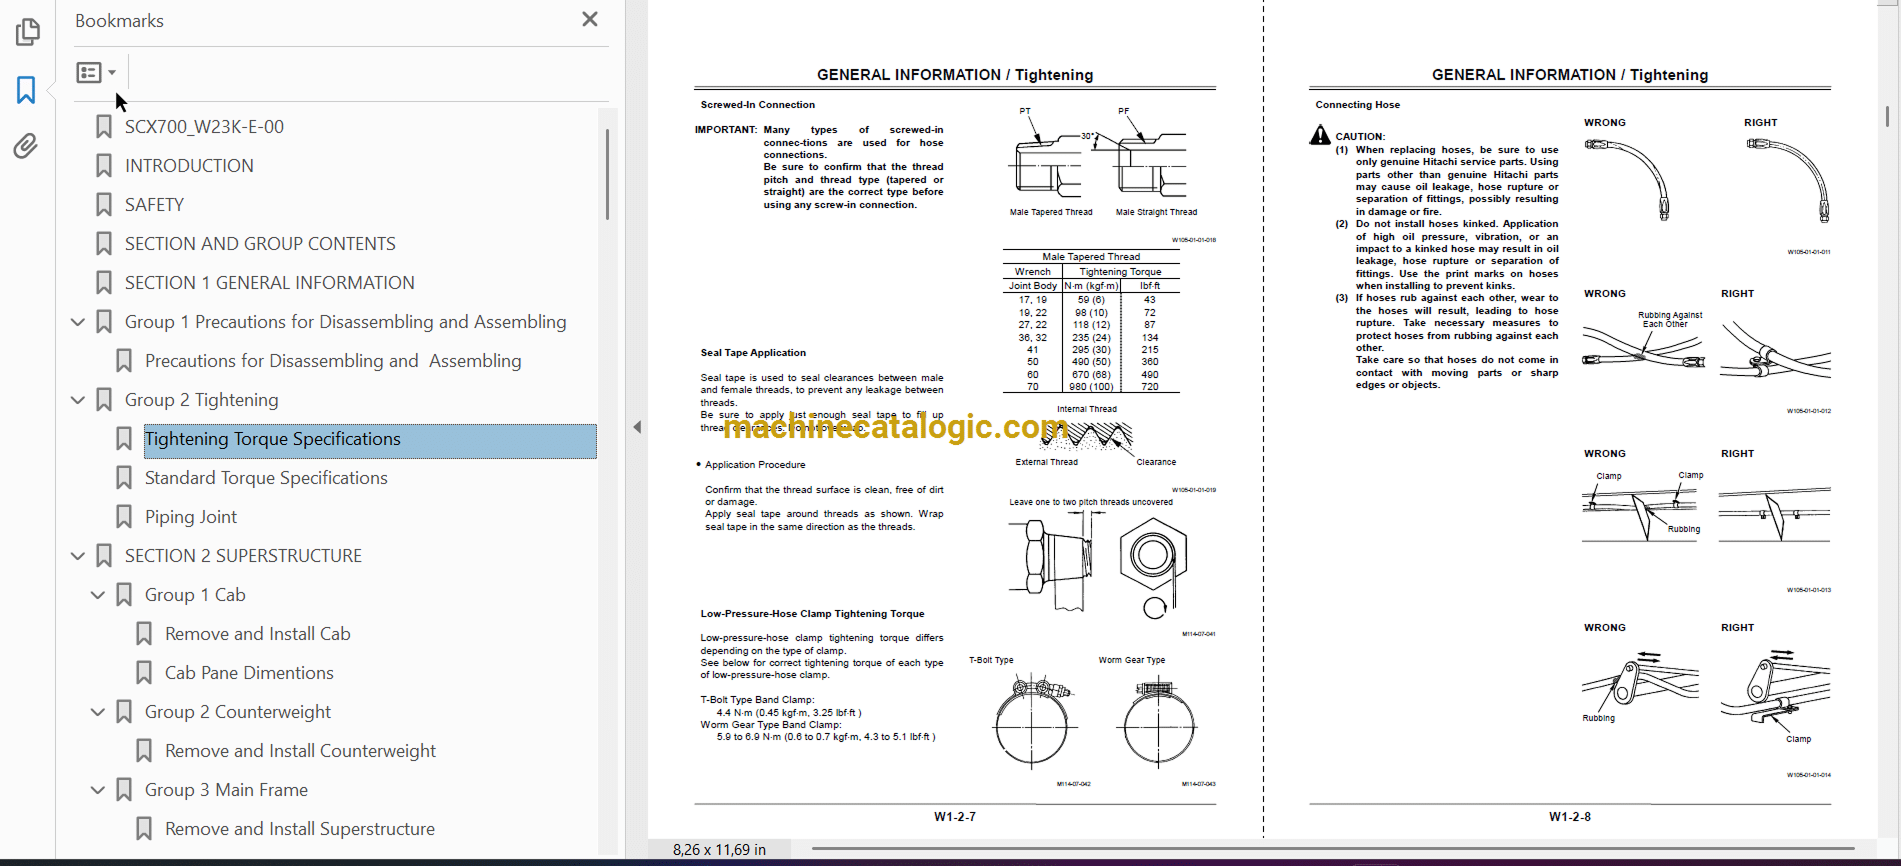This screenshot has height=866, width=1901.
Task: Open the Group 1 Cab bookmark
Action: pos(195,595)
